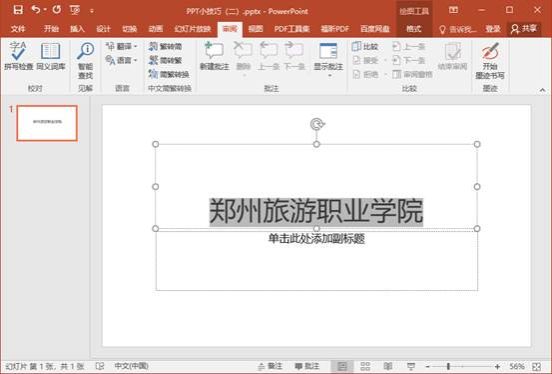This screenshot has height=374, width=552.
Task: Open the 同义词库 thesaurus
Action: [51, 56]
